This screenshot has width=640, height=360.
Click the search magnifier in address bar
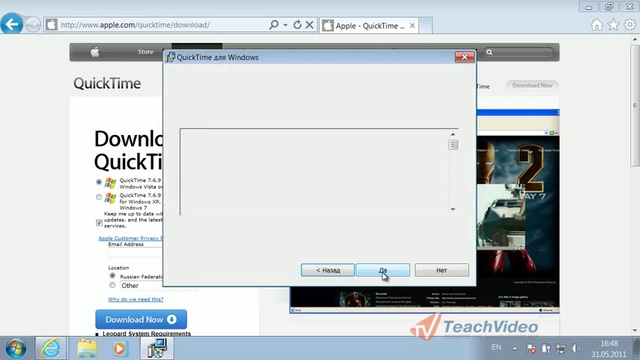(274, 25)
